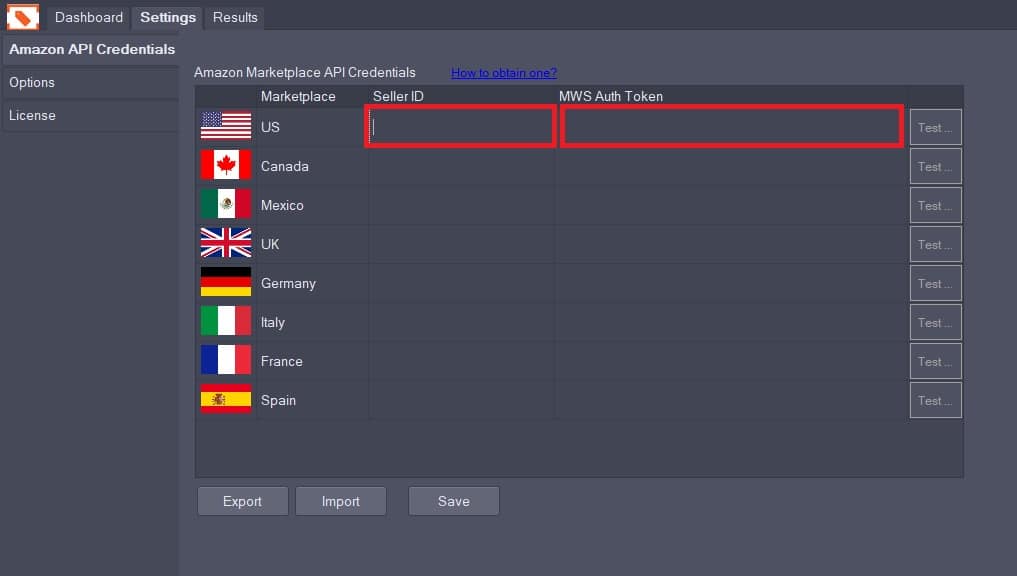Click the Spain flag icon

point(226,399)
